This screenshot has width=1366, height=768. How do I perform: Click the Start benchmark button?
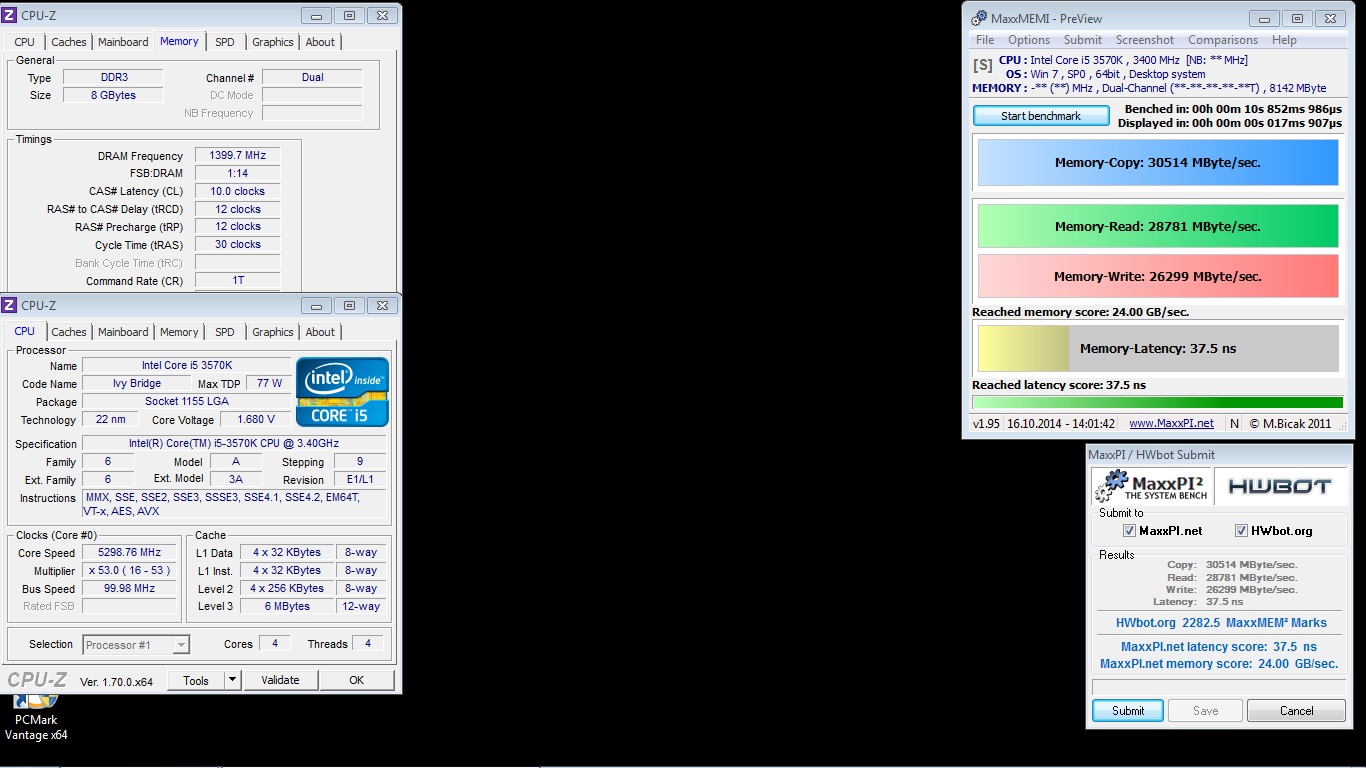click(x=1041, y=116)
